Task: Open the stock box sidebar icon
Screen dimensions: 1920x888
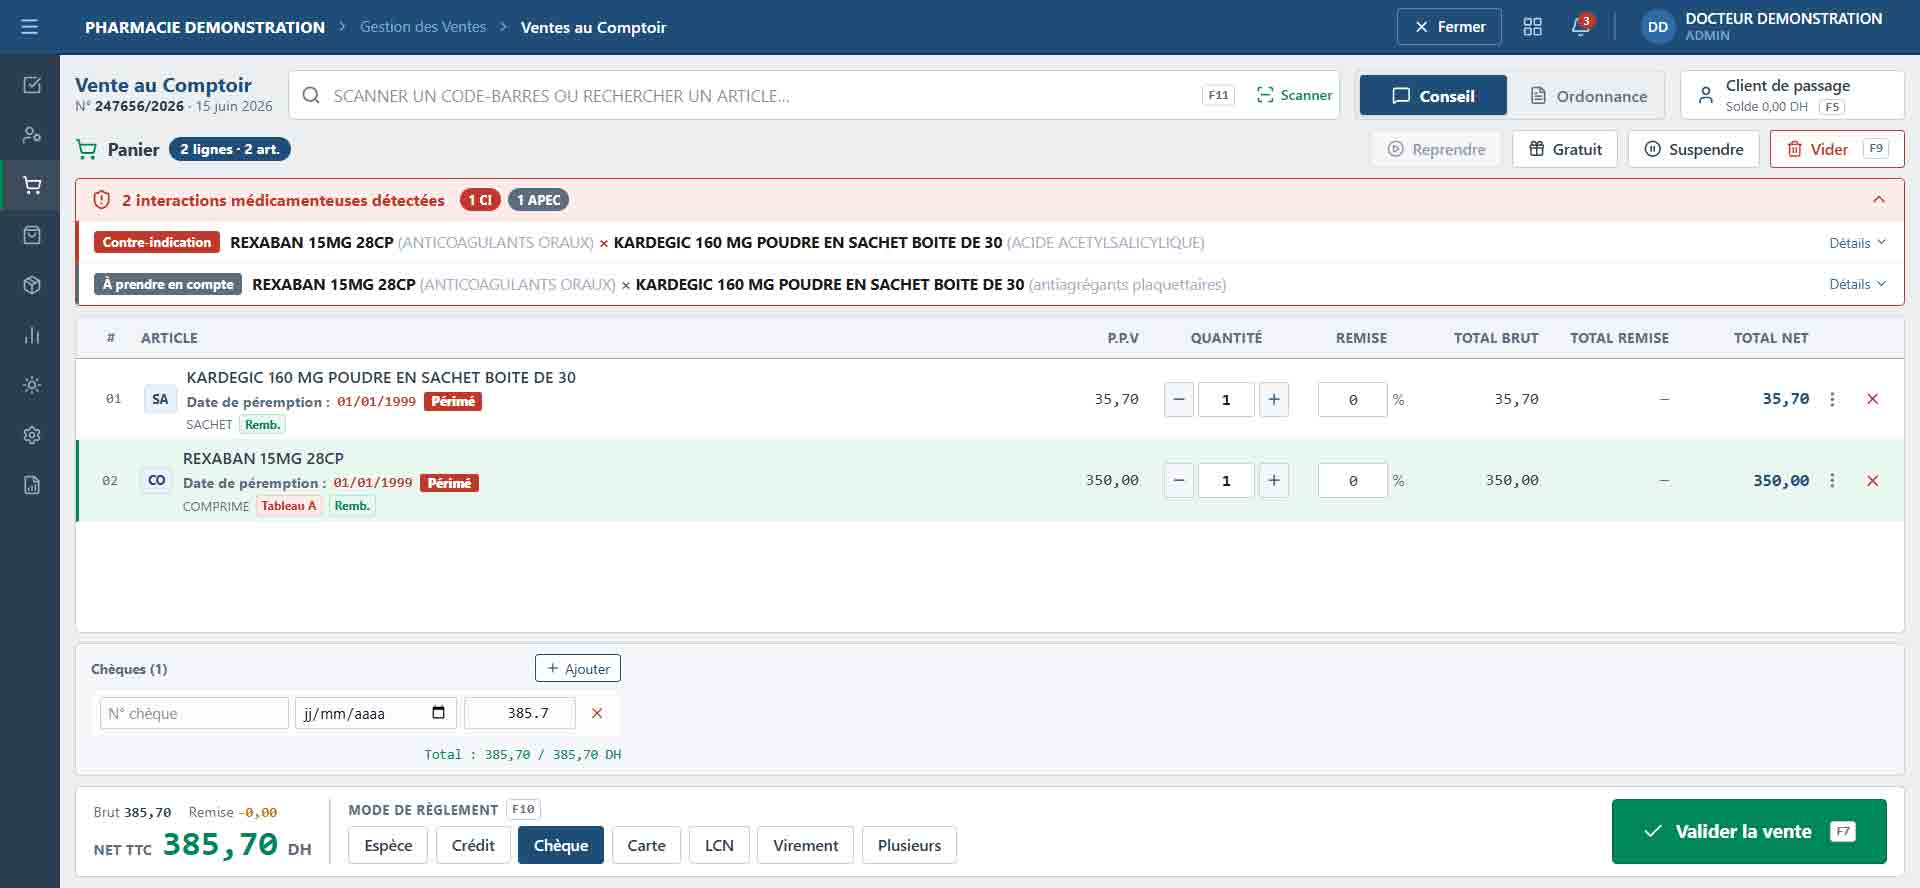Action: pyautogui.click(x=32, y=285)
